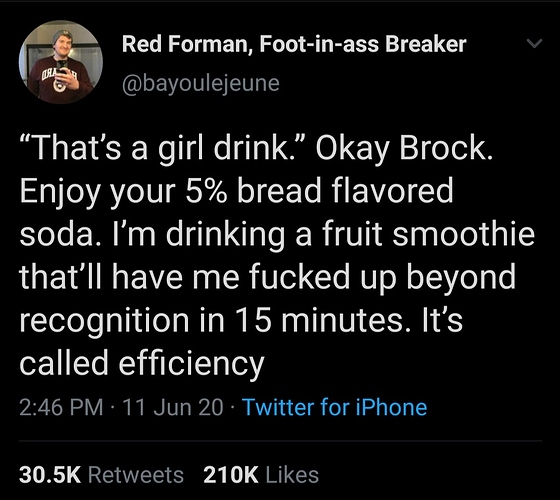The height and width of the screenshot is (500, 560).
Task: Click the phrase "5% bread flavored" in tweet
Action: pyautogui.click(x=319, y=191)
